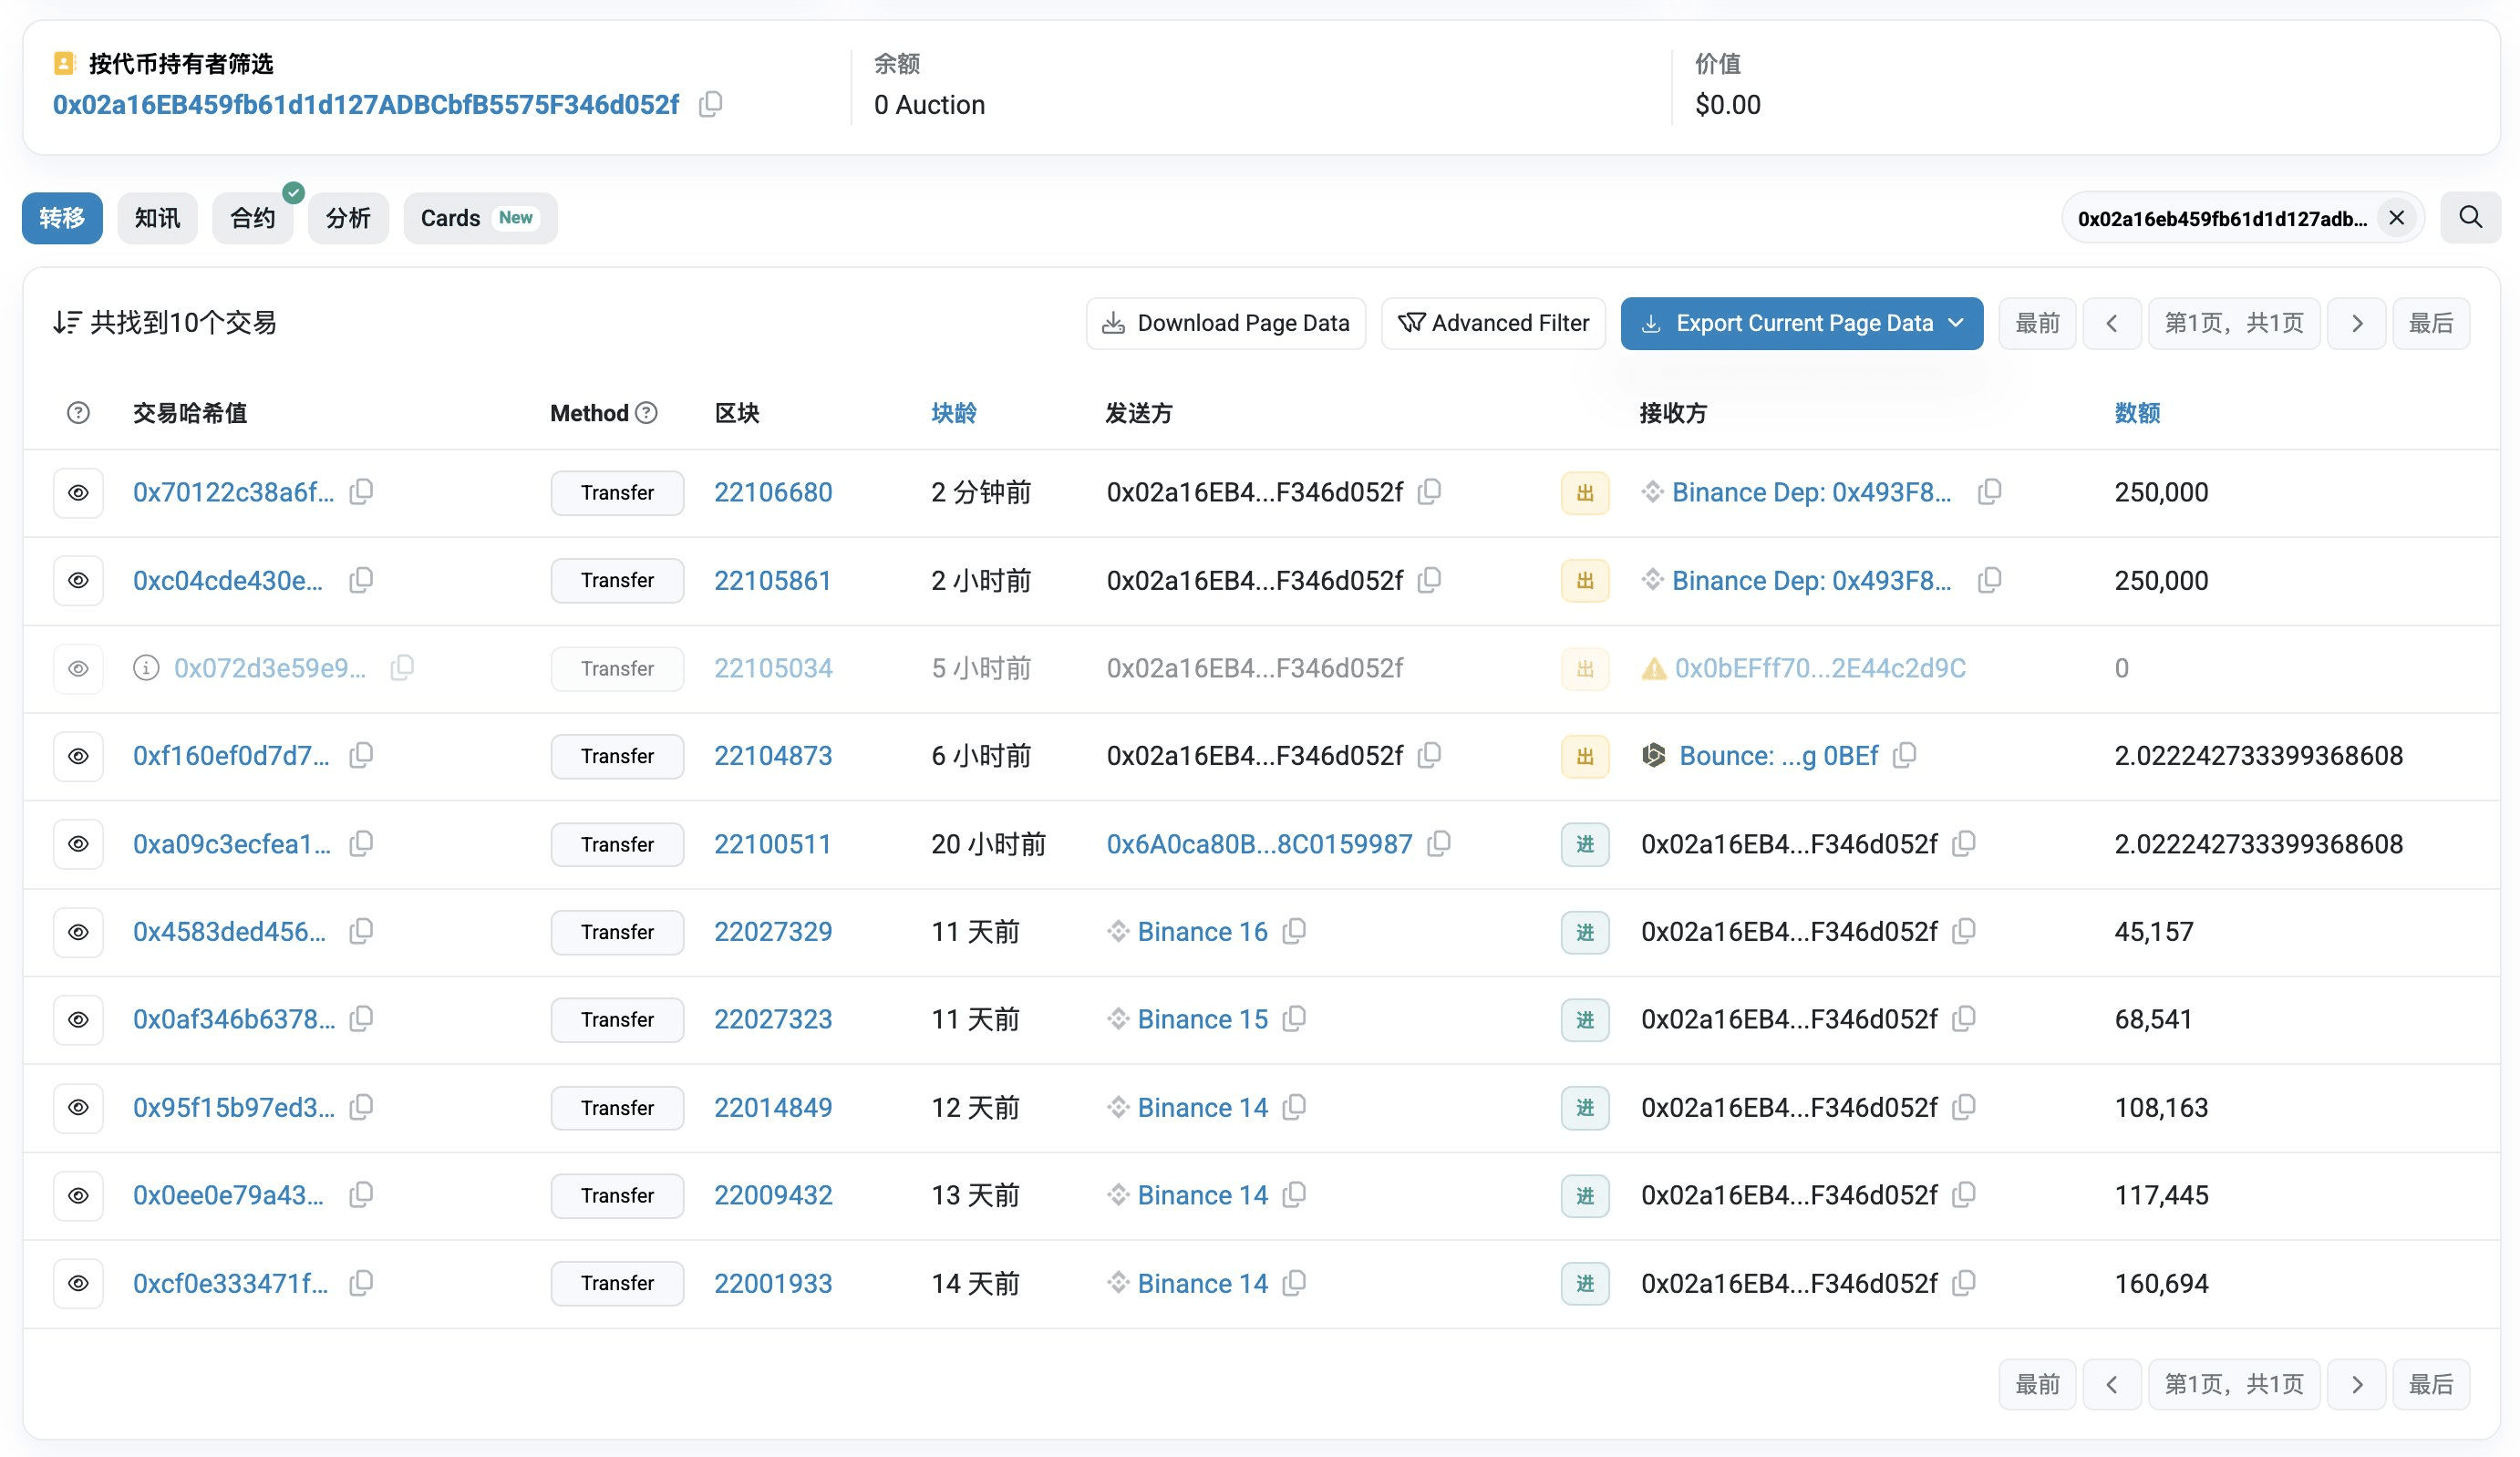Copy hash of transaction 0x70122c38a6f
The width and height of the screenshot is (2520, 1457).
(x=361, y=492)
